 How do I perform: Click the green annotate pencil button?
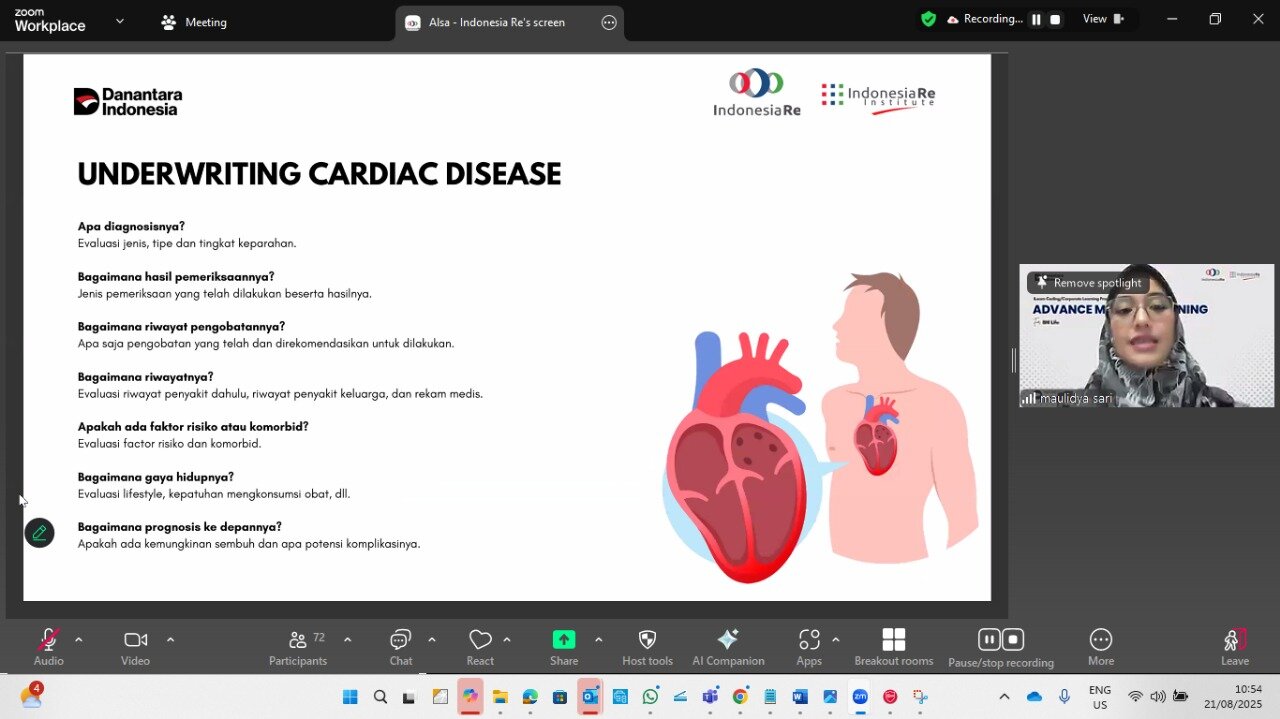[x=39, y=533]
